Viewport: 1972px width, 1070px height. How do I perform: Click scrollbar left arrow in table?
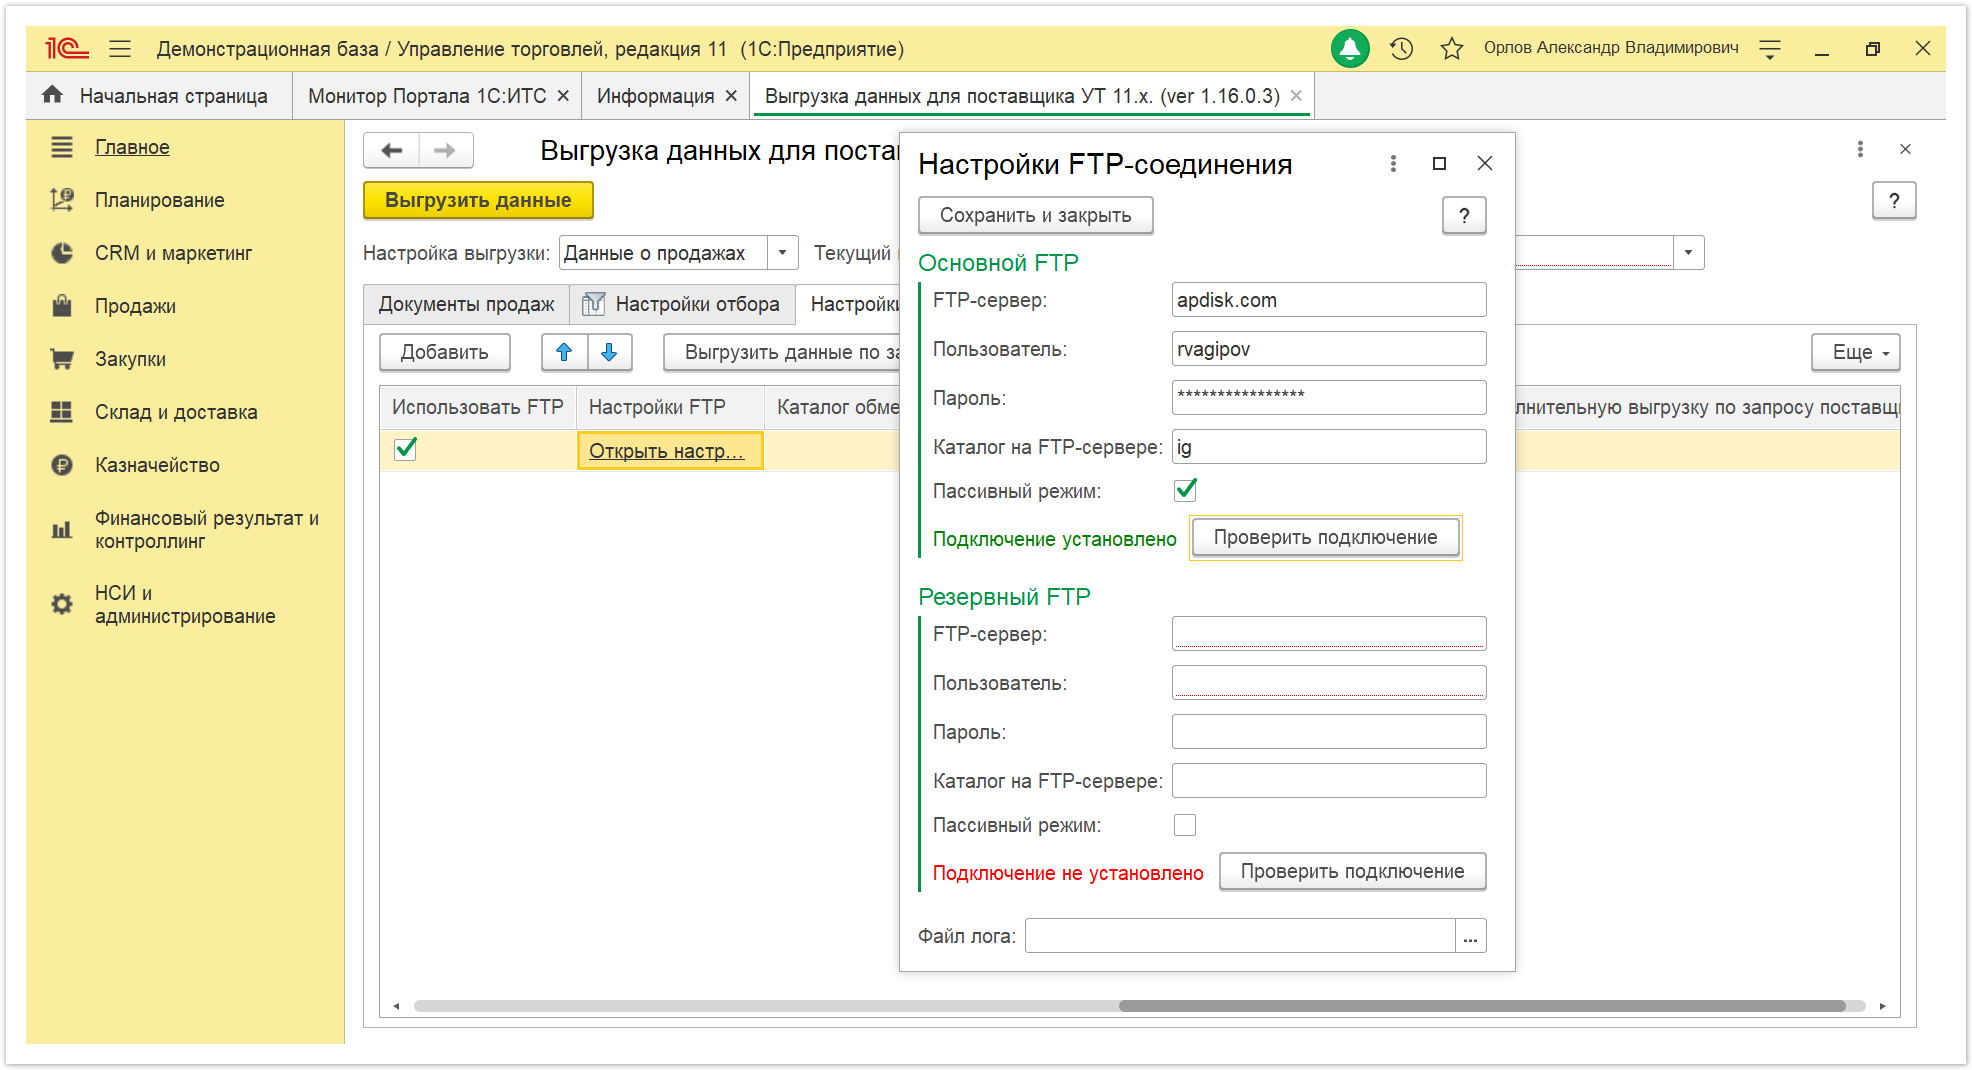click(x=396, y=1006)
